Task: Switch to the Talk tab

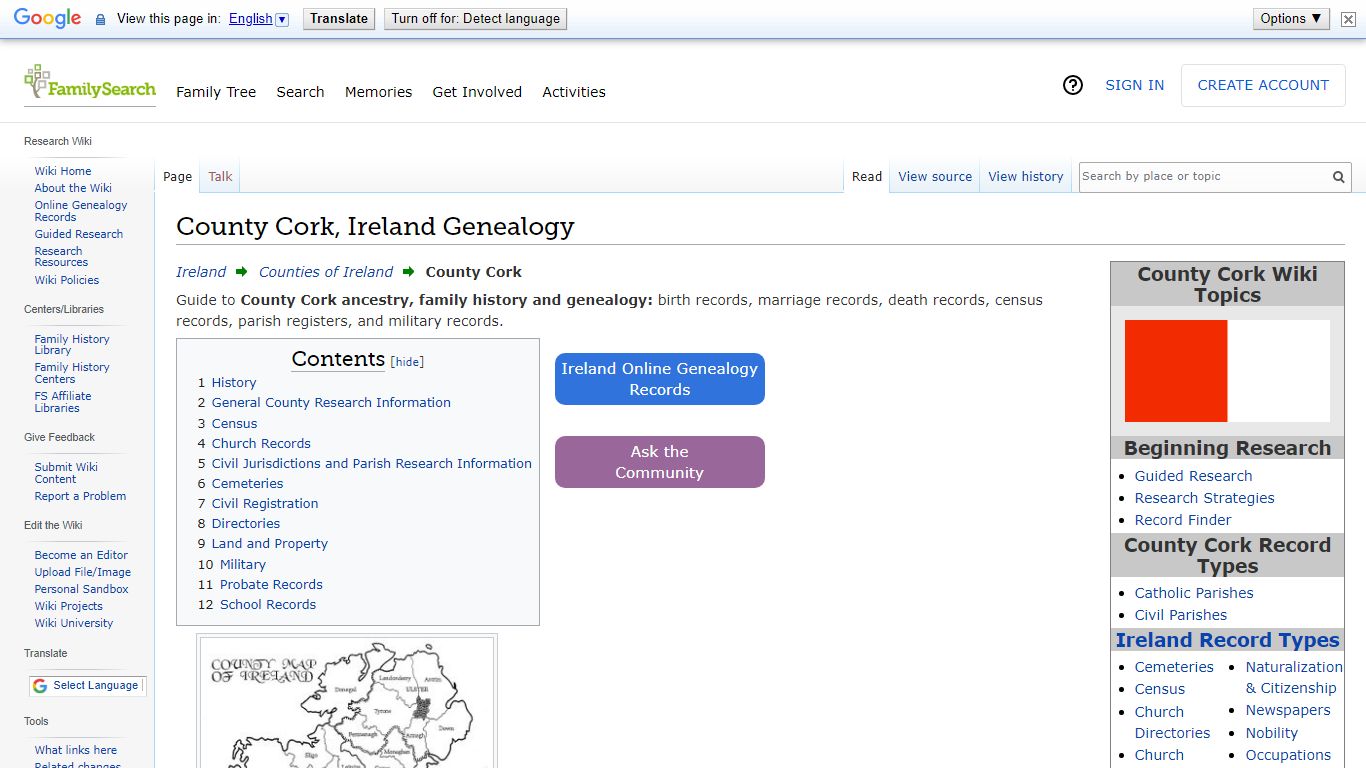Action: point(220,177)
